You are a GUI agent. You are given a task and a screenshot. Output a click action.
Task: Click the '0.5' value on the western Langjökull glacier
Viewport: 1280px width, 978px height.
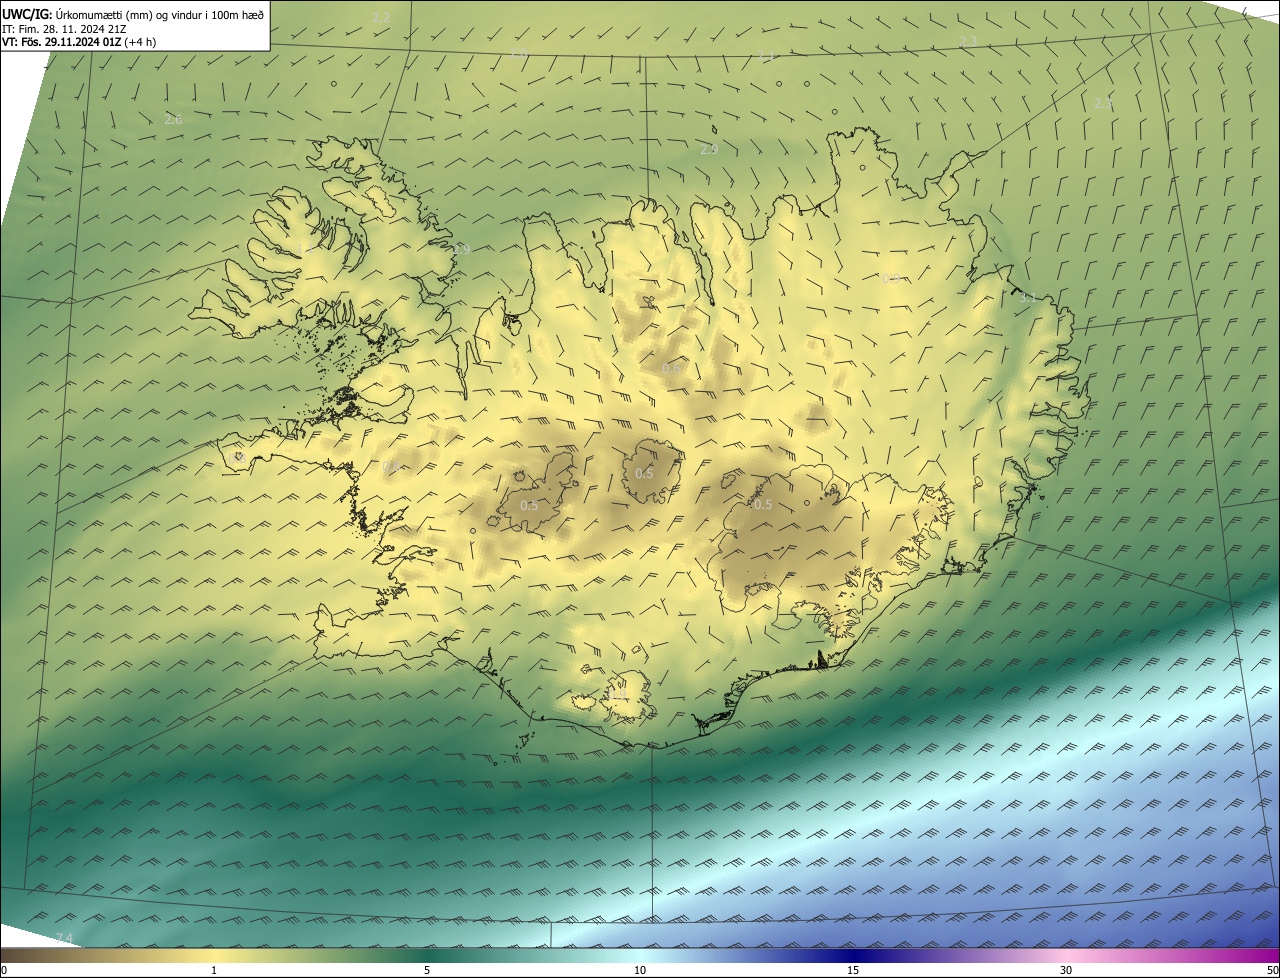pos(529,505)
